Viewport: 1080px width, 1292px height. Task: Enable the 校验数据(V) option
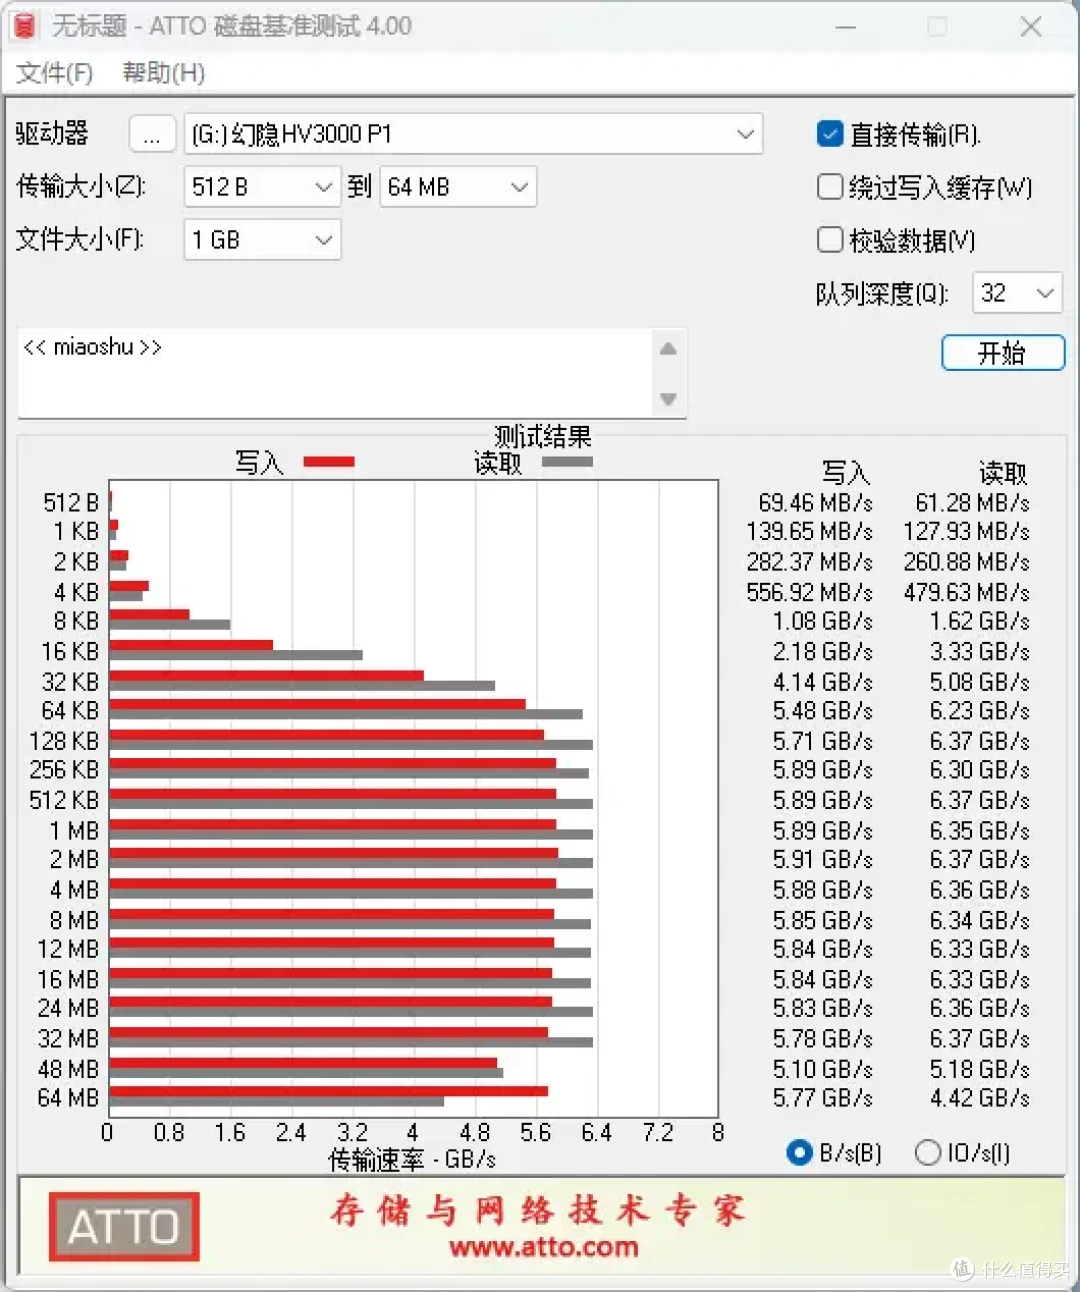[830, 240]
